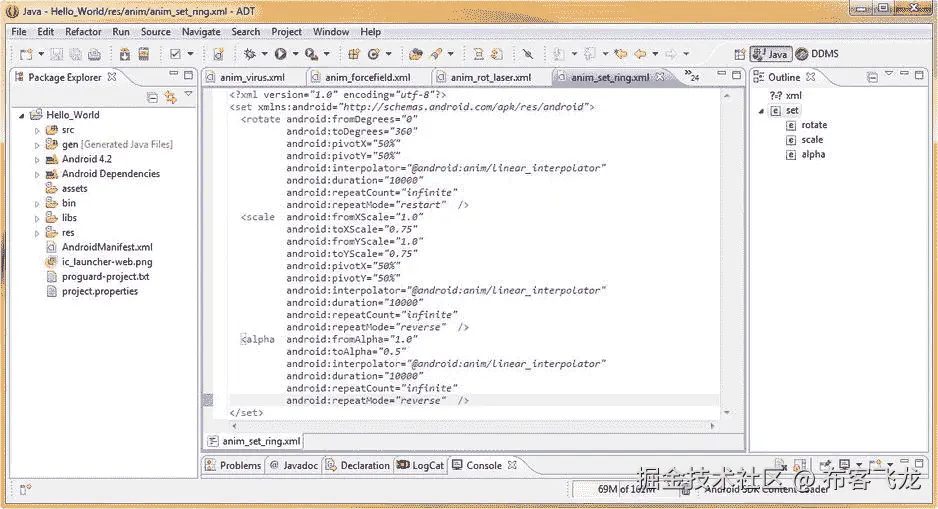Show the 24 hidden editor tabs list
The image size is (938, 509).
pos(692,77)
